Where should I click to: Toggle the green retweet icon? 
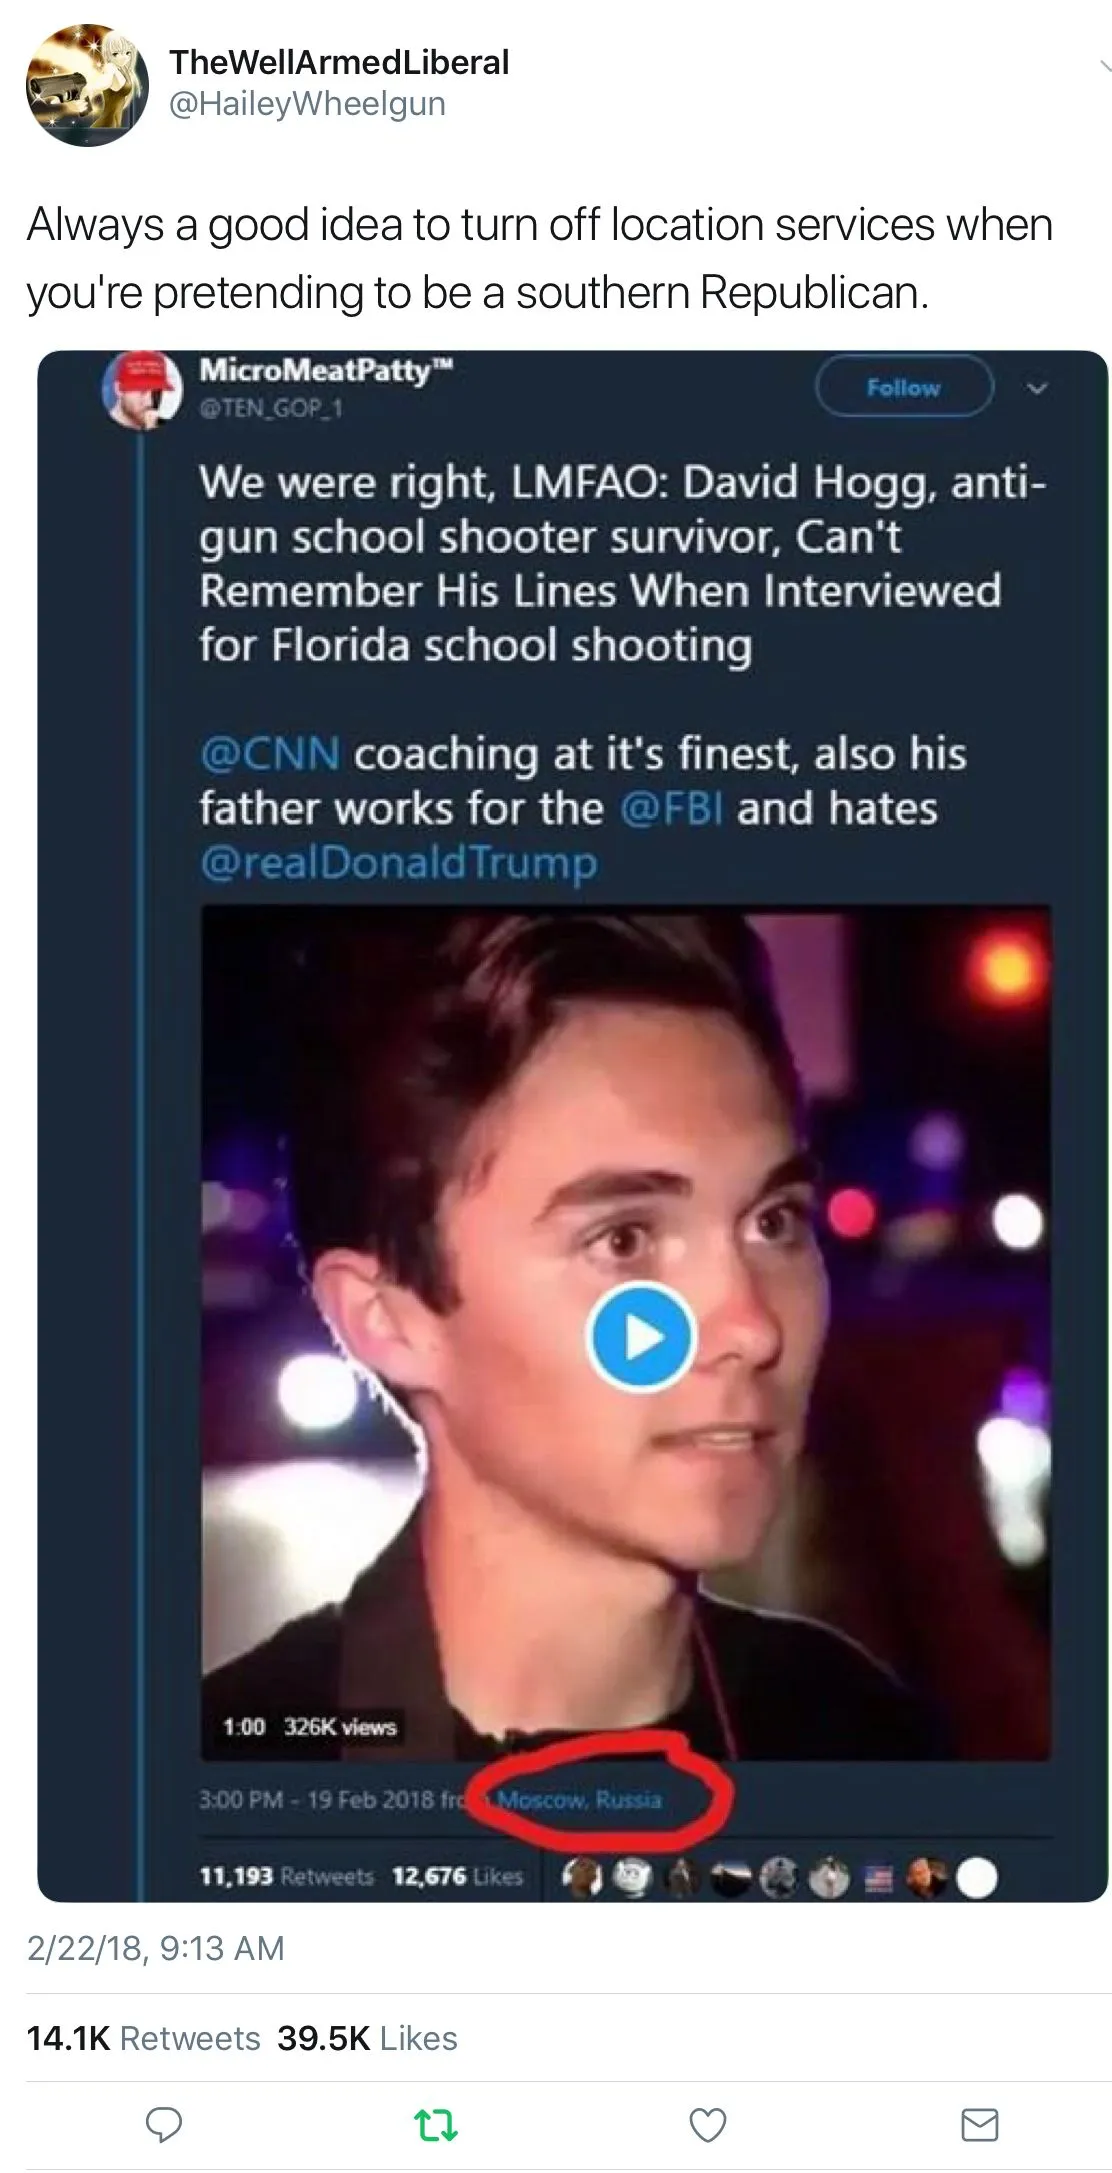coord(436,2125)
